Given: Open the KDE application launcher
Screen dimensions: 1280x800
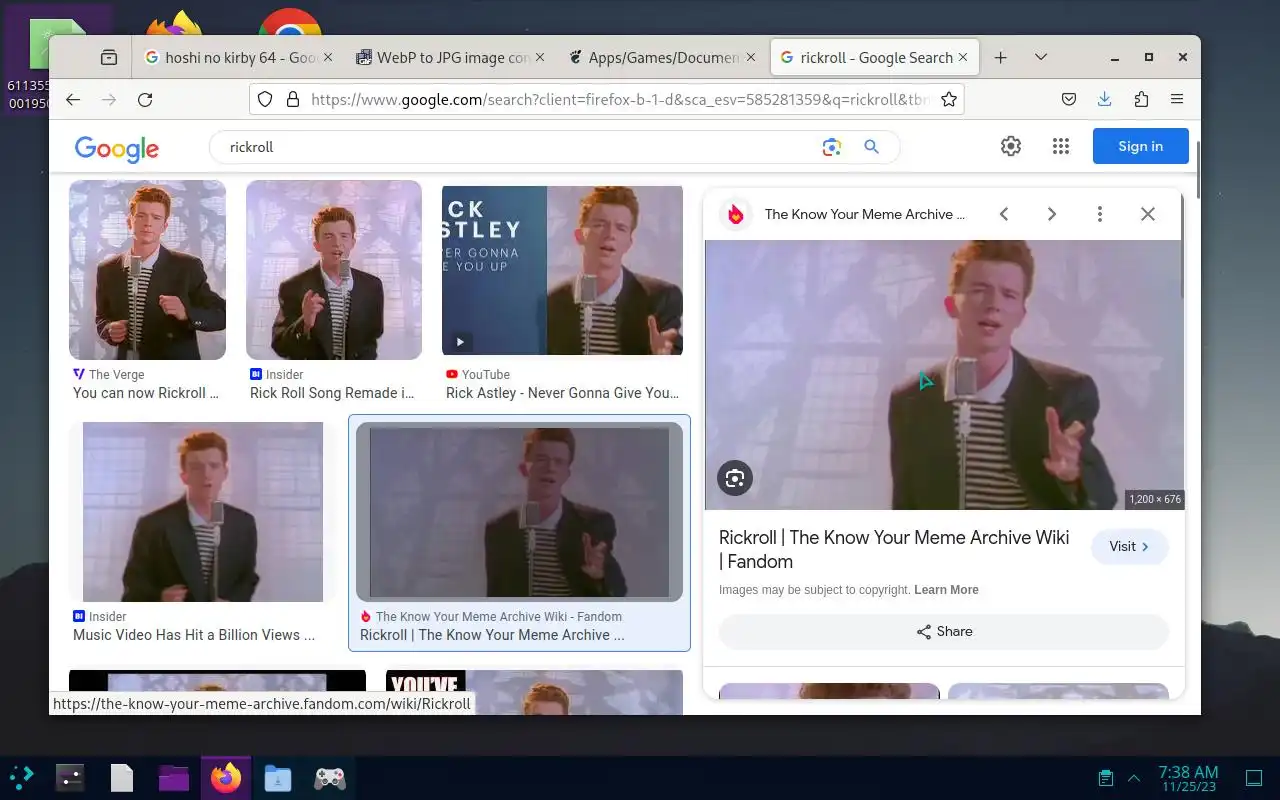Looking at the screenshot, I should coord(21,777).
